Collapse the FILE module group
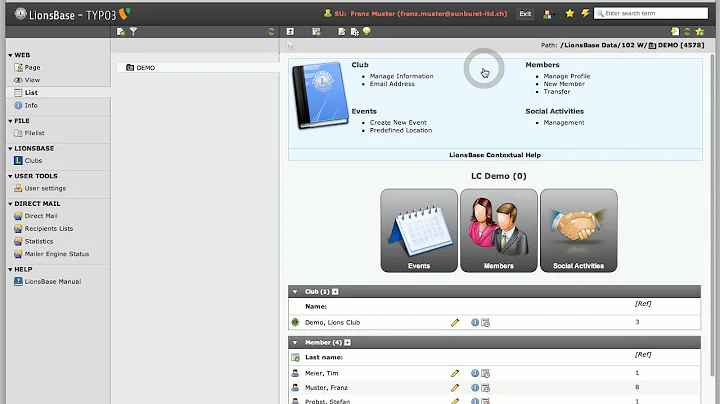 coord(10,121)
